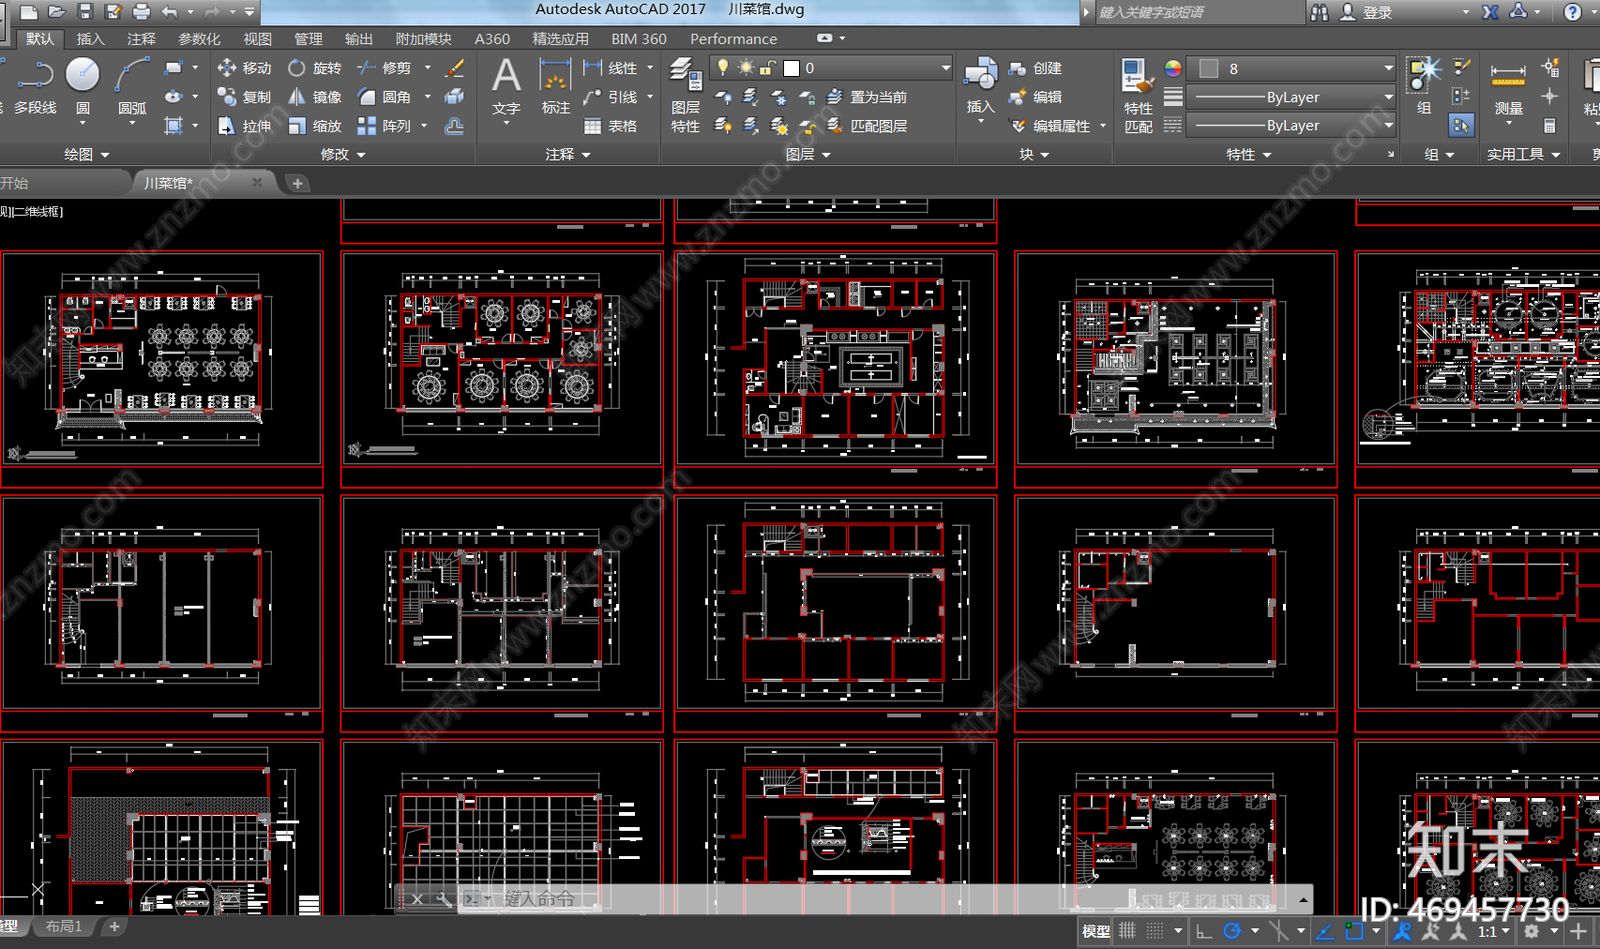Choose the Move (移动) tool
The height and width of the screenshot is (949, 1600).
coord(245,68)
